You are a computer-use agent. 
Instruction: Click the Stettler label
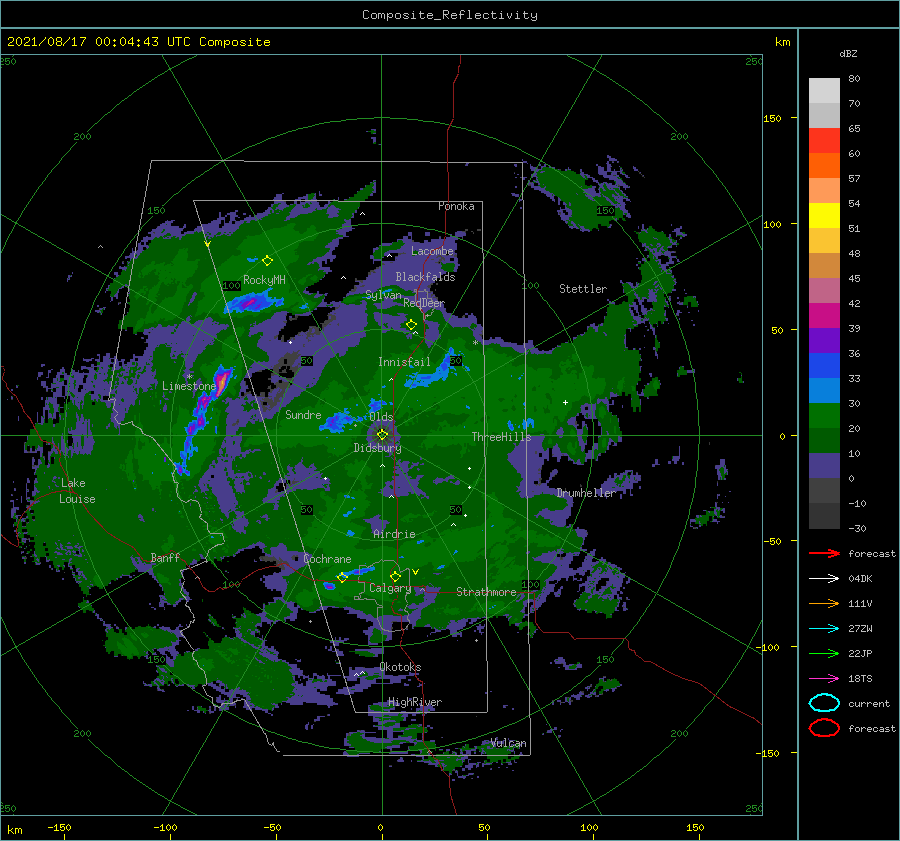pos(583,289)
